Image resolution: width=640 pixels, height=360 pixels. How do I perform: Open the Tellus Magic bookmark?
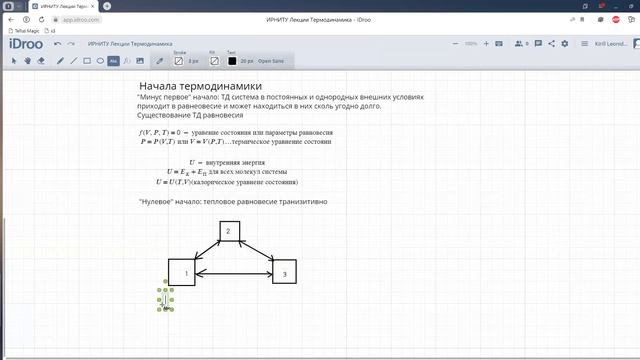click(24, 31)
